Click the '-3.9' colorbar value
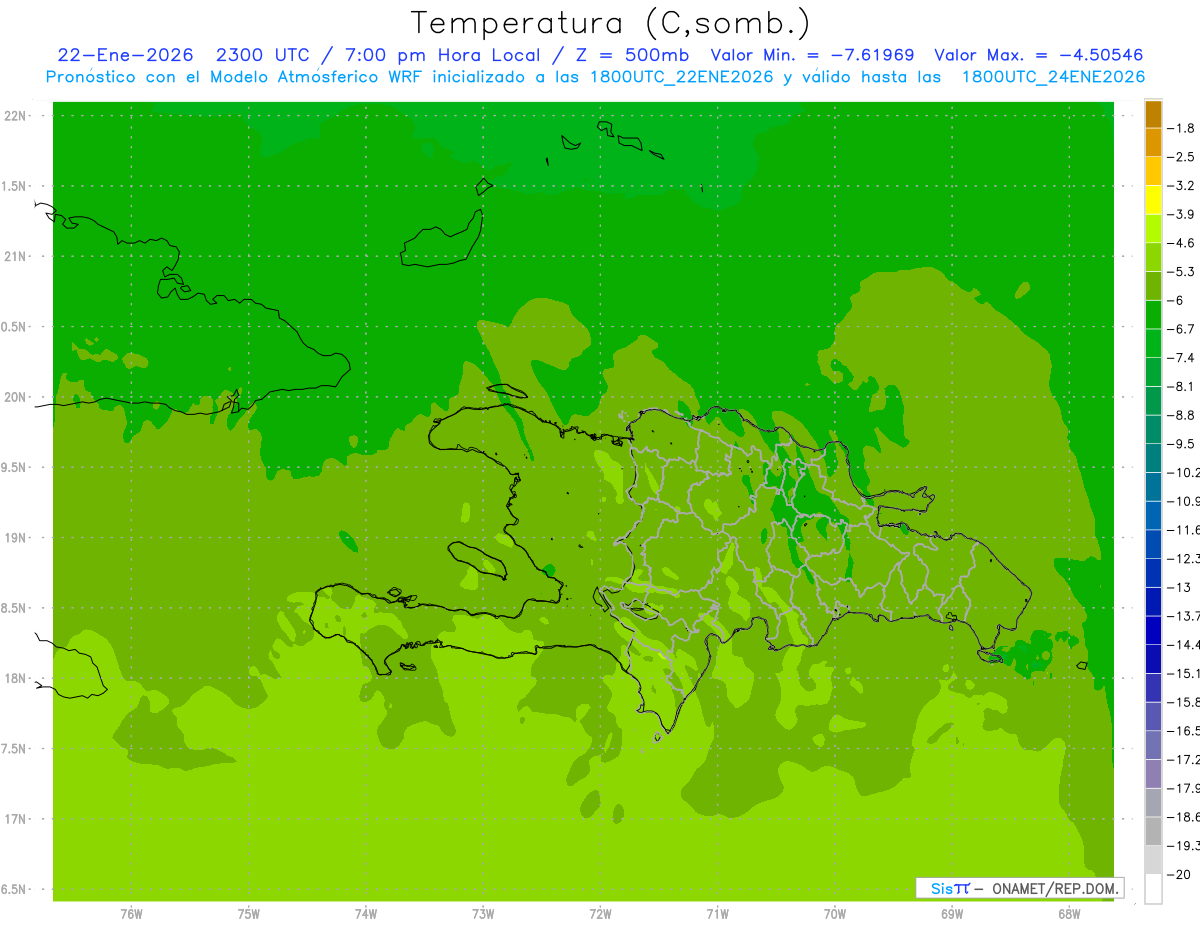1200x927 pixels. click(1181, 214)
